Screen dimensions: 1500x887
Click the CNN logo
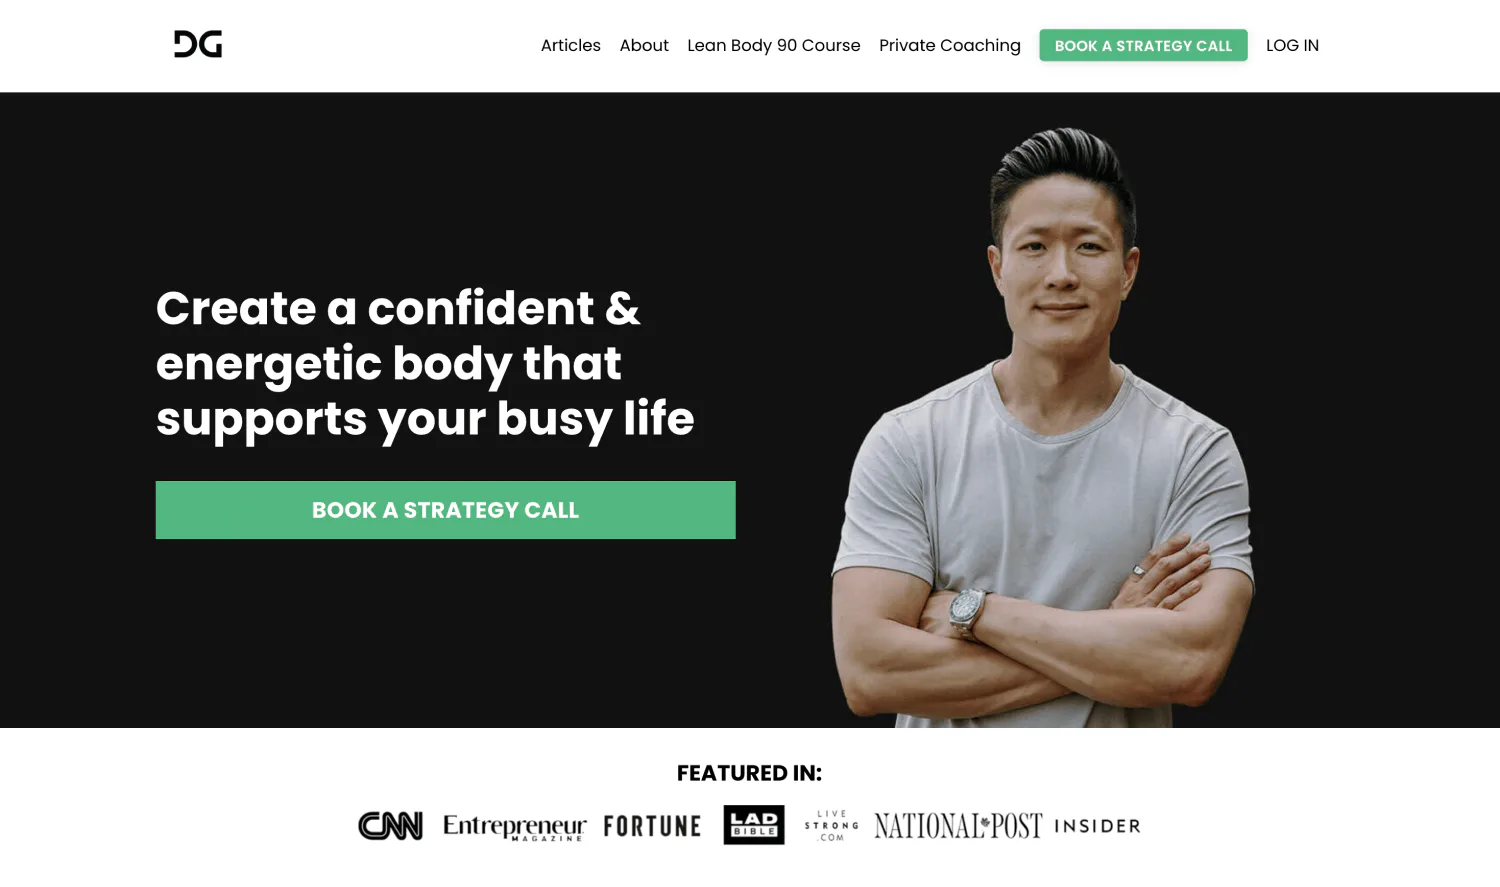(x=391, y=826)
